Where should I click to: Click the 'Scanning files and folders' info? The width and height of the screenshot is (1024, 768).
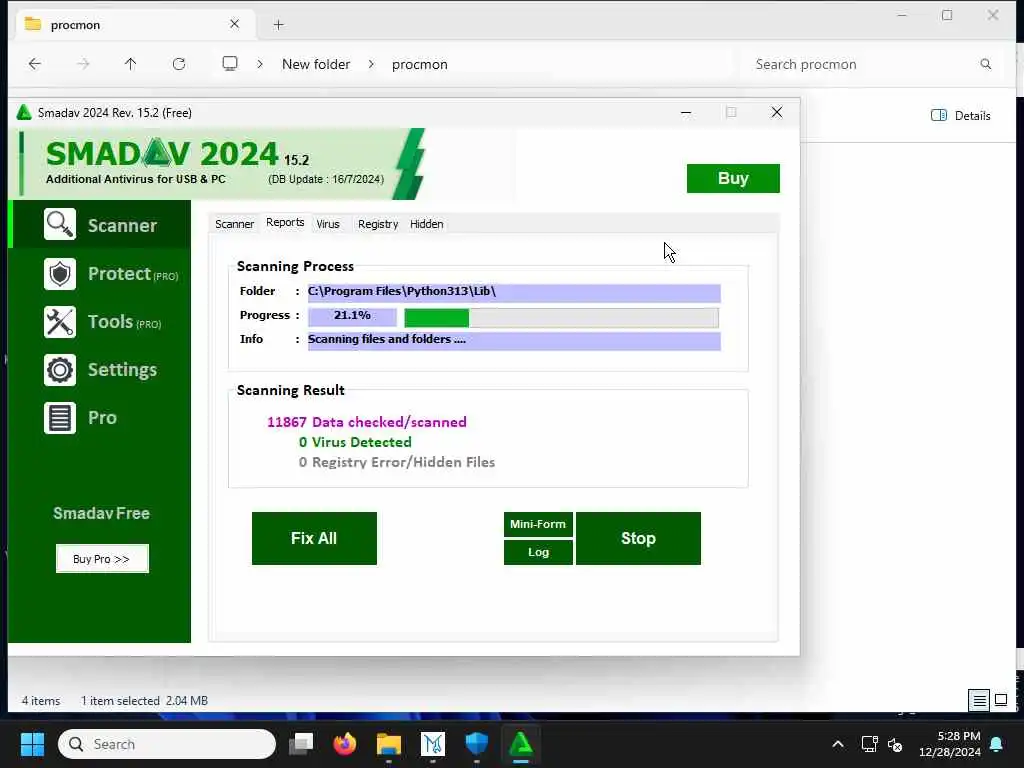(x=514, y=340)
